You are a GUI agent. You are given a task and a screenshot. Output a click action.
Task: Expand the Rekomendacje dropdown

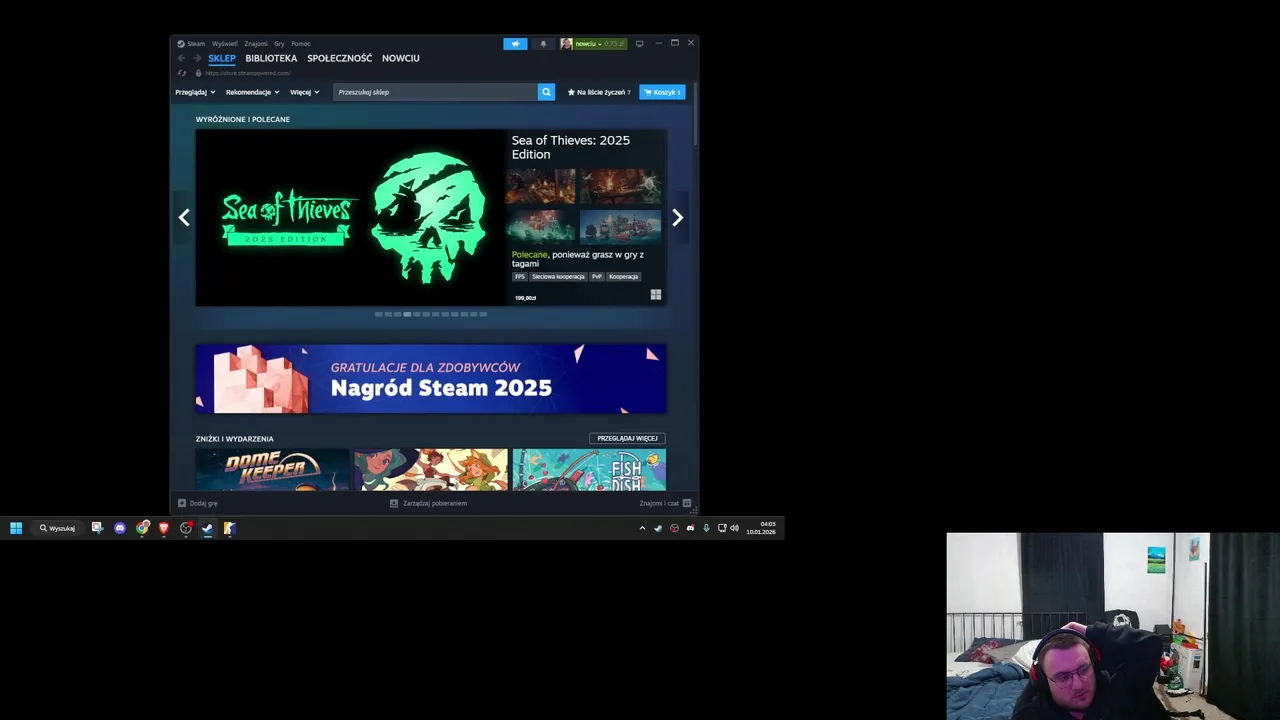(x=252, y=92)
